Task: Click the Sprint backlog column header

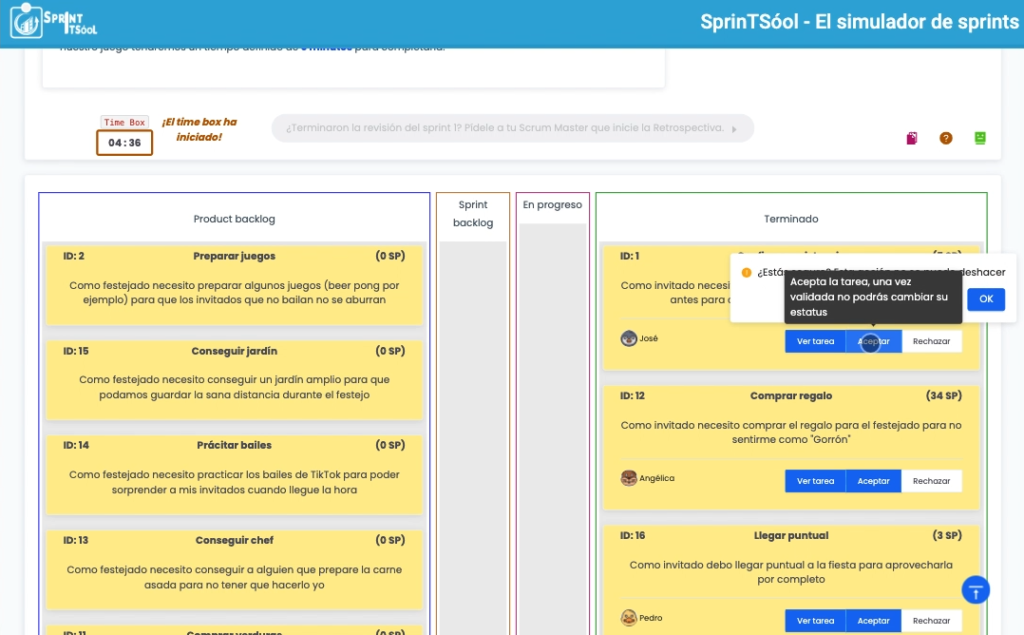Action: pos(473,214)
